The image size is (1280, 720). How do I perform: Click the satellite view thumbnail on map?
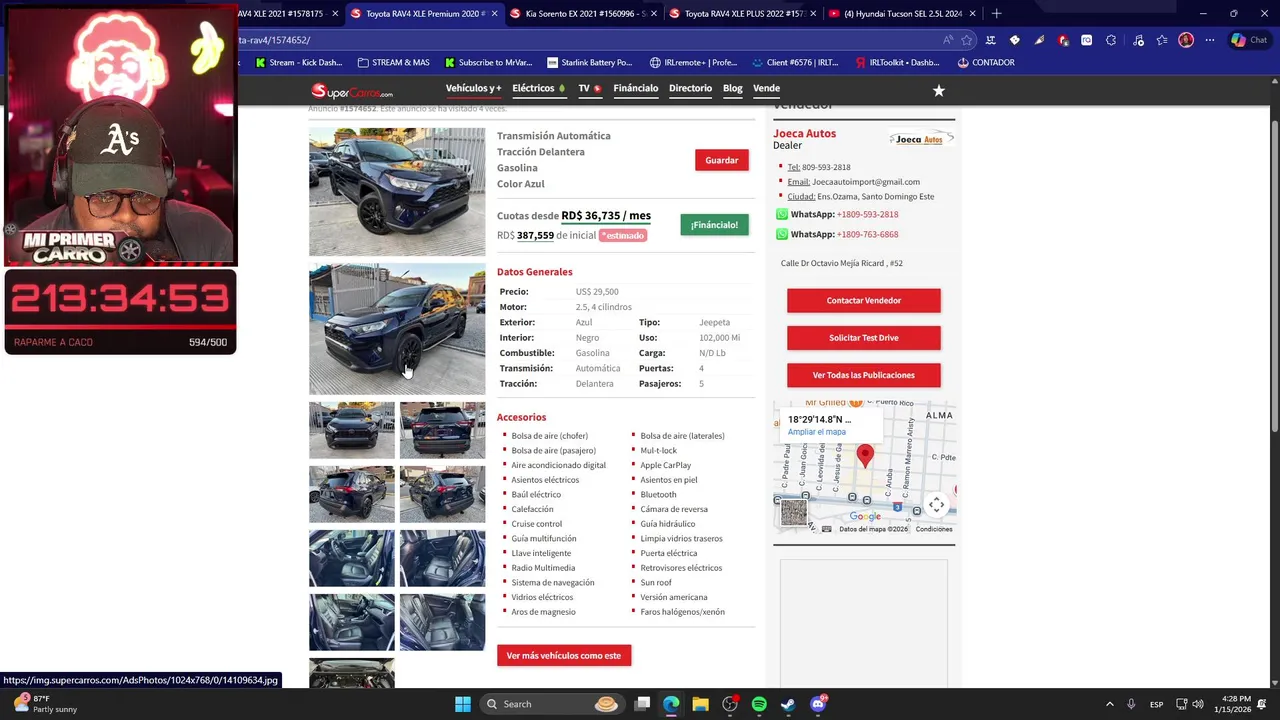[x=793, y=512]
